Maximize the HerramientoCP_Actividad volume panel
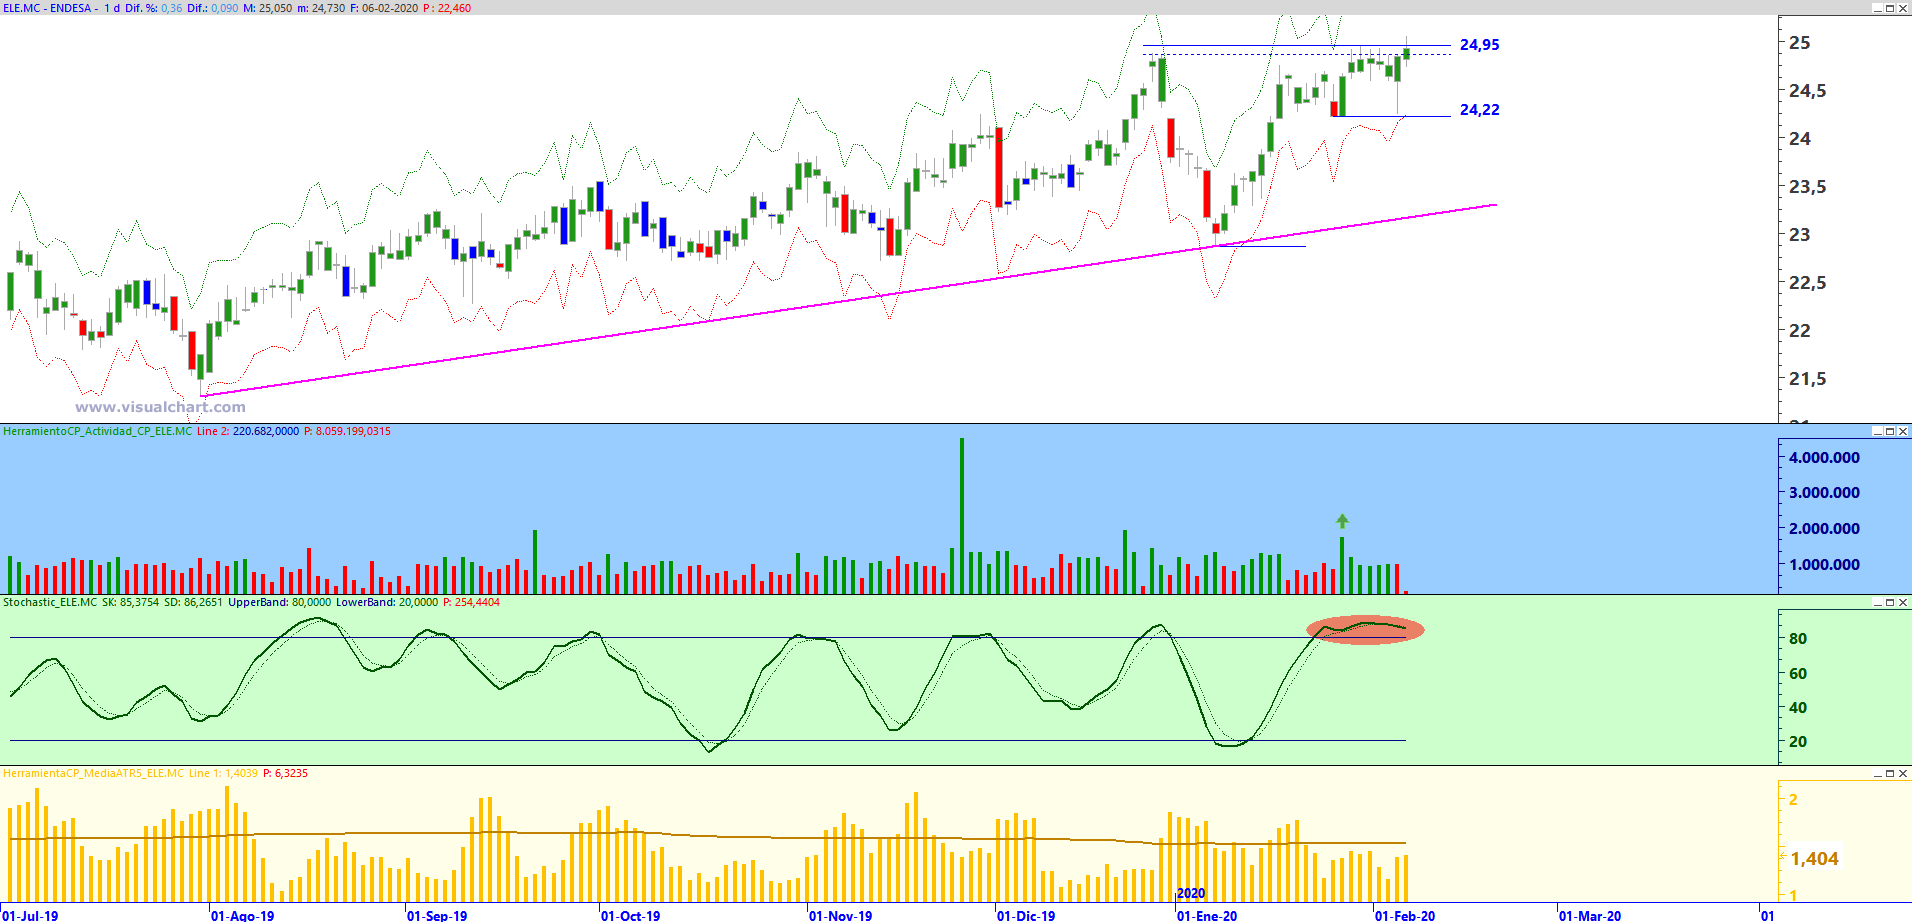1912x922 pixels. (1890, 431)
